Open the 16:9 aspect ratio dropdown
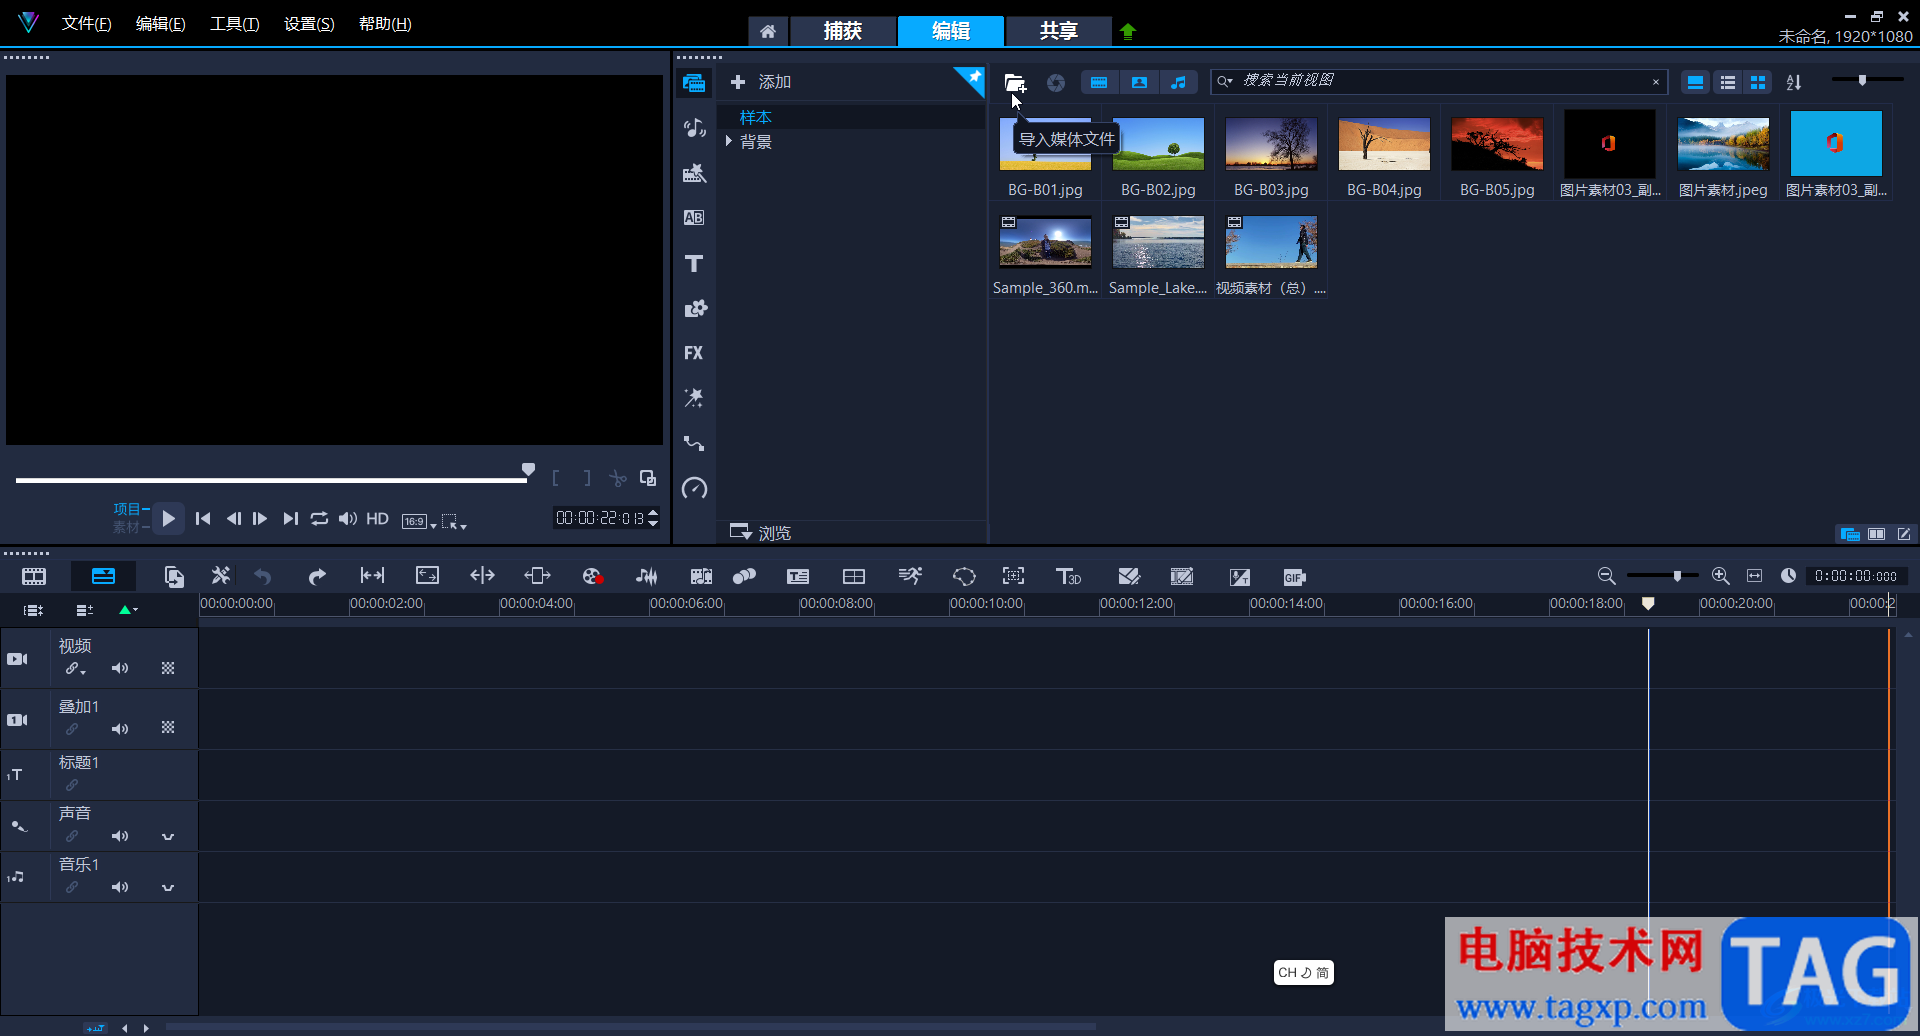 tap(418, 521)
